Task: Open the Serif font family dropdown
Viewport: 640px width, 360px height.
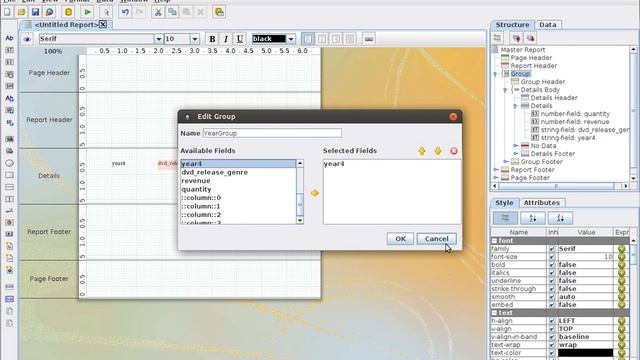Action: 158,39
